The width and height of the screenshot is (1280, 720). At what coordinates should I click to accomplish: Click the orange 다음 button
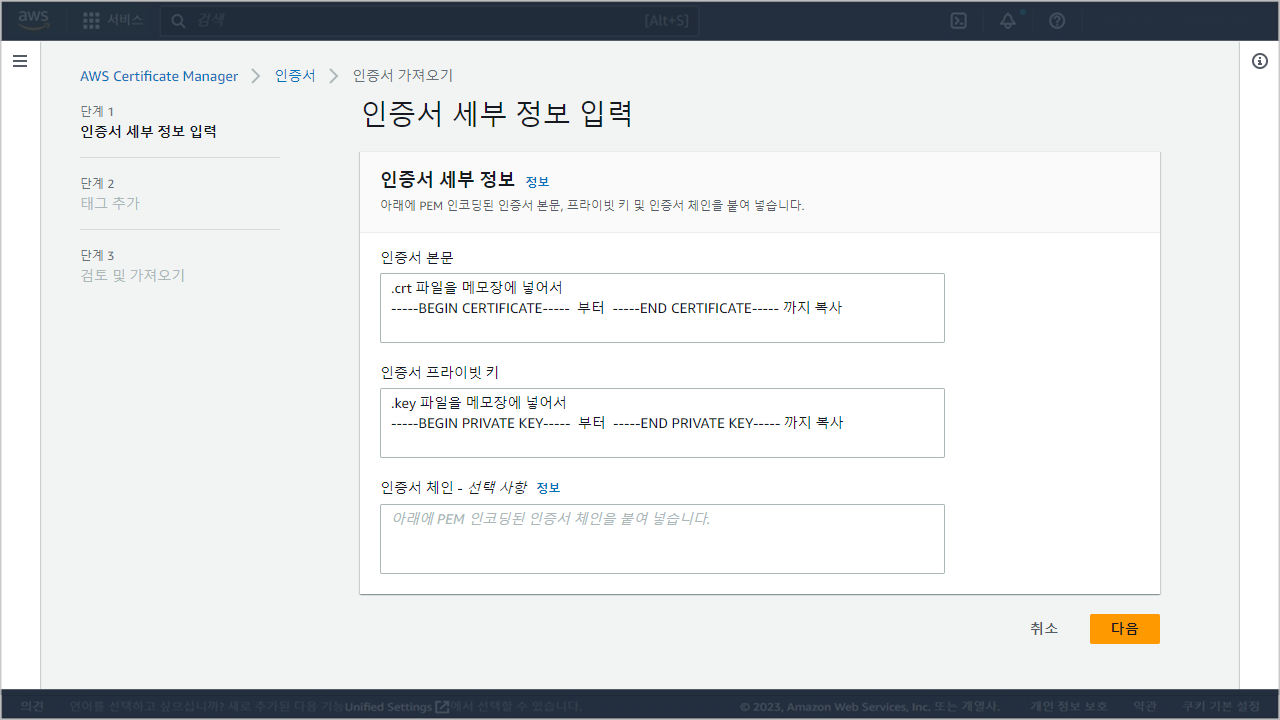(x=1125, y=629)
